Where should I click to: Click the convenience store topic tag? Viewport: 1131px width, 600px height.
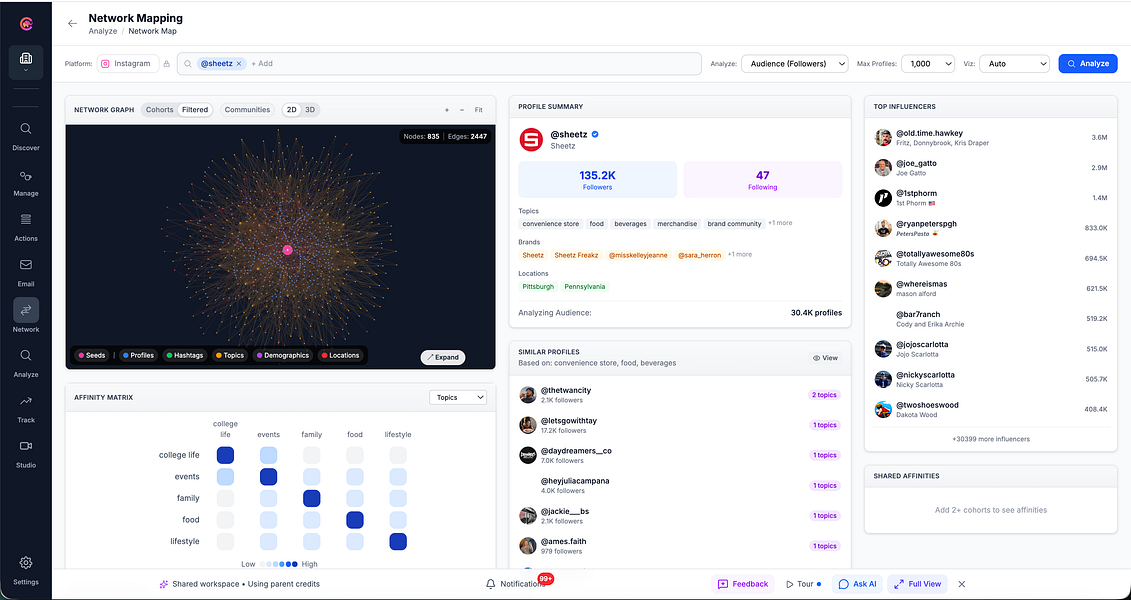(551, 224)
